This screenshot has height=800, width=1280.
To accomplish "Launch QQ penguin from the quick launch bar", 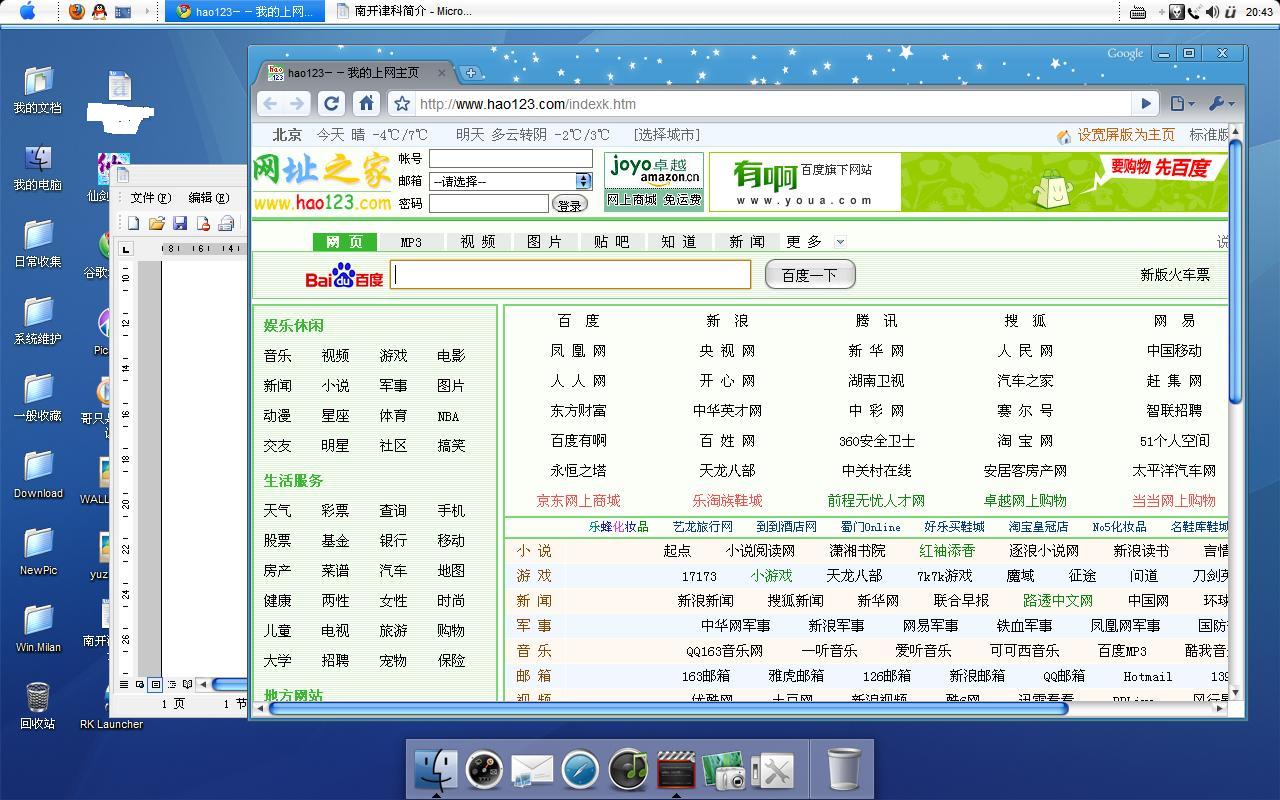I will click(99, 12).
